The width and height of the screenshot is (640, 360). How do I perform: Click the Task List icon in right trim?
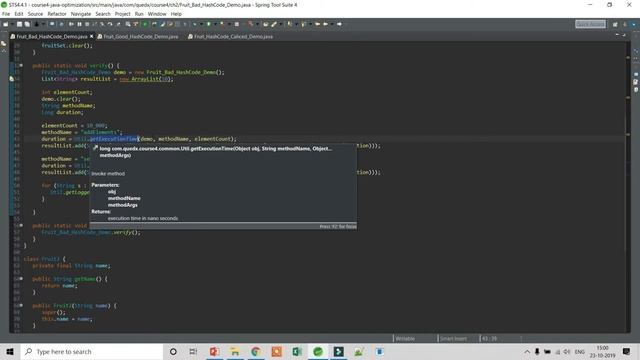(636, 82)
